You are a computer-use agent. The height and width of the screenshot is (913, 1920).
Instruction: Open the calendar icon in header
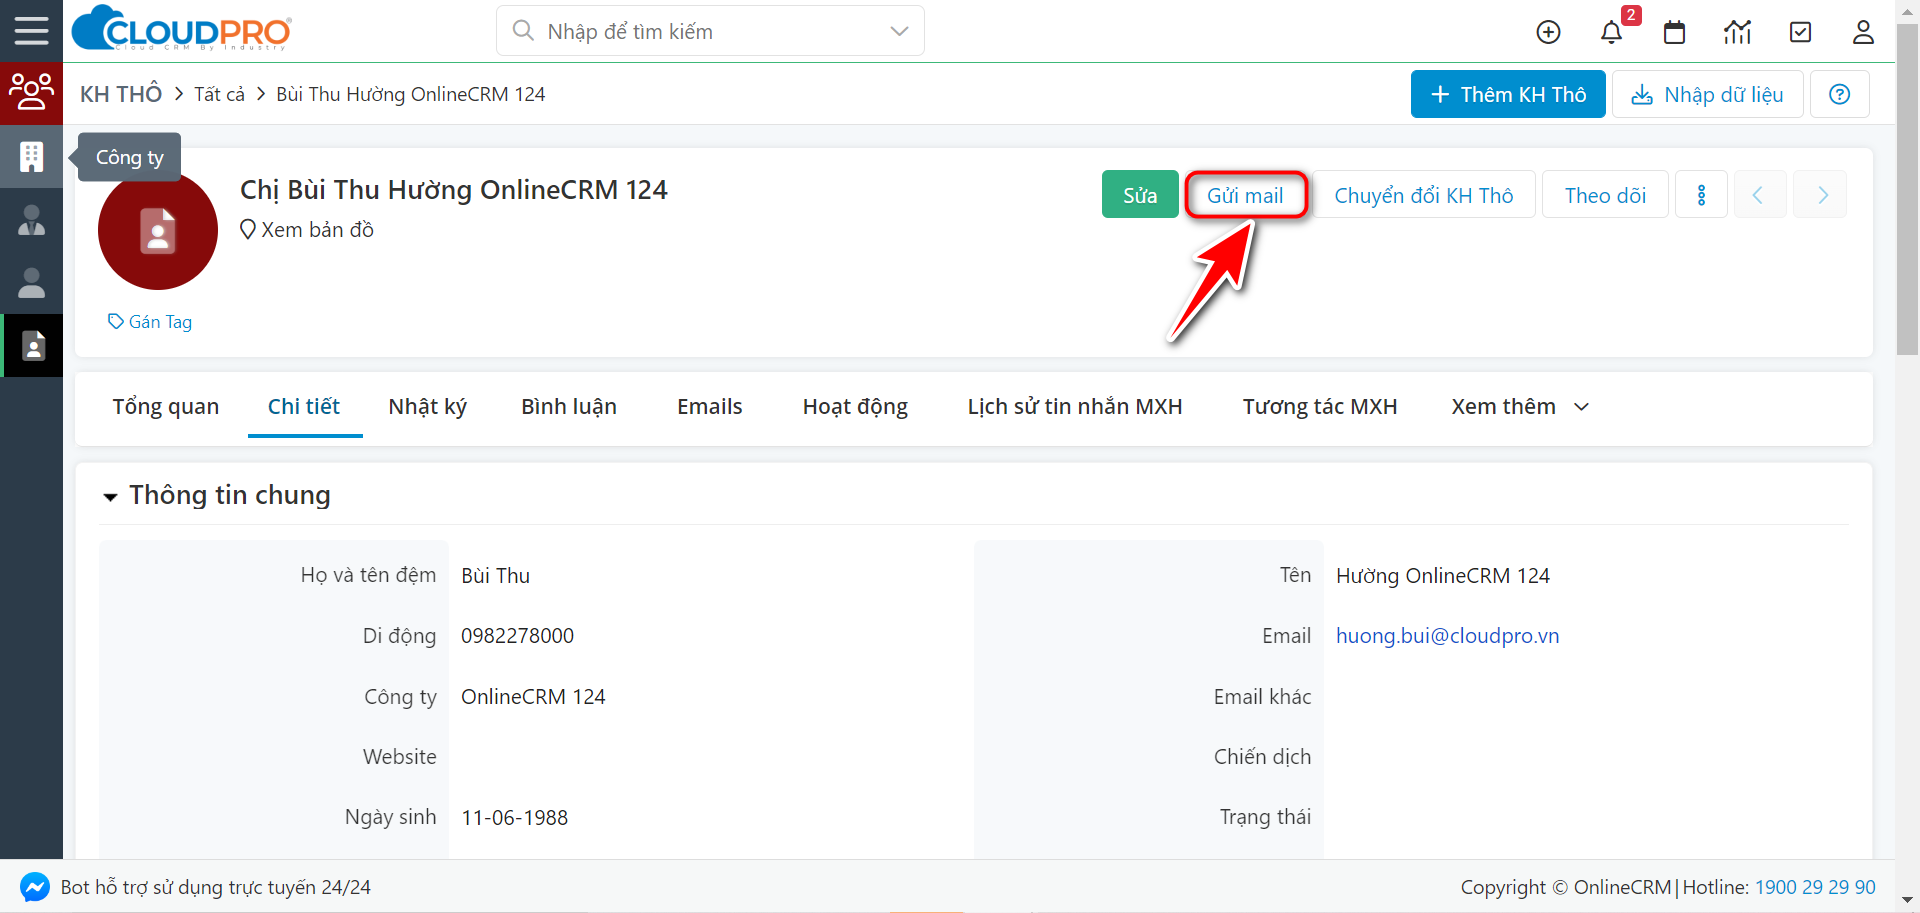(x=1674, y=32)
